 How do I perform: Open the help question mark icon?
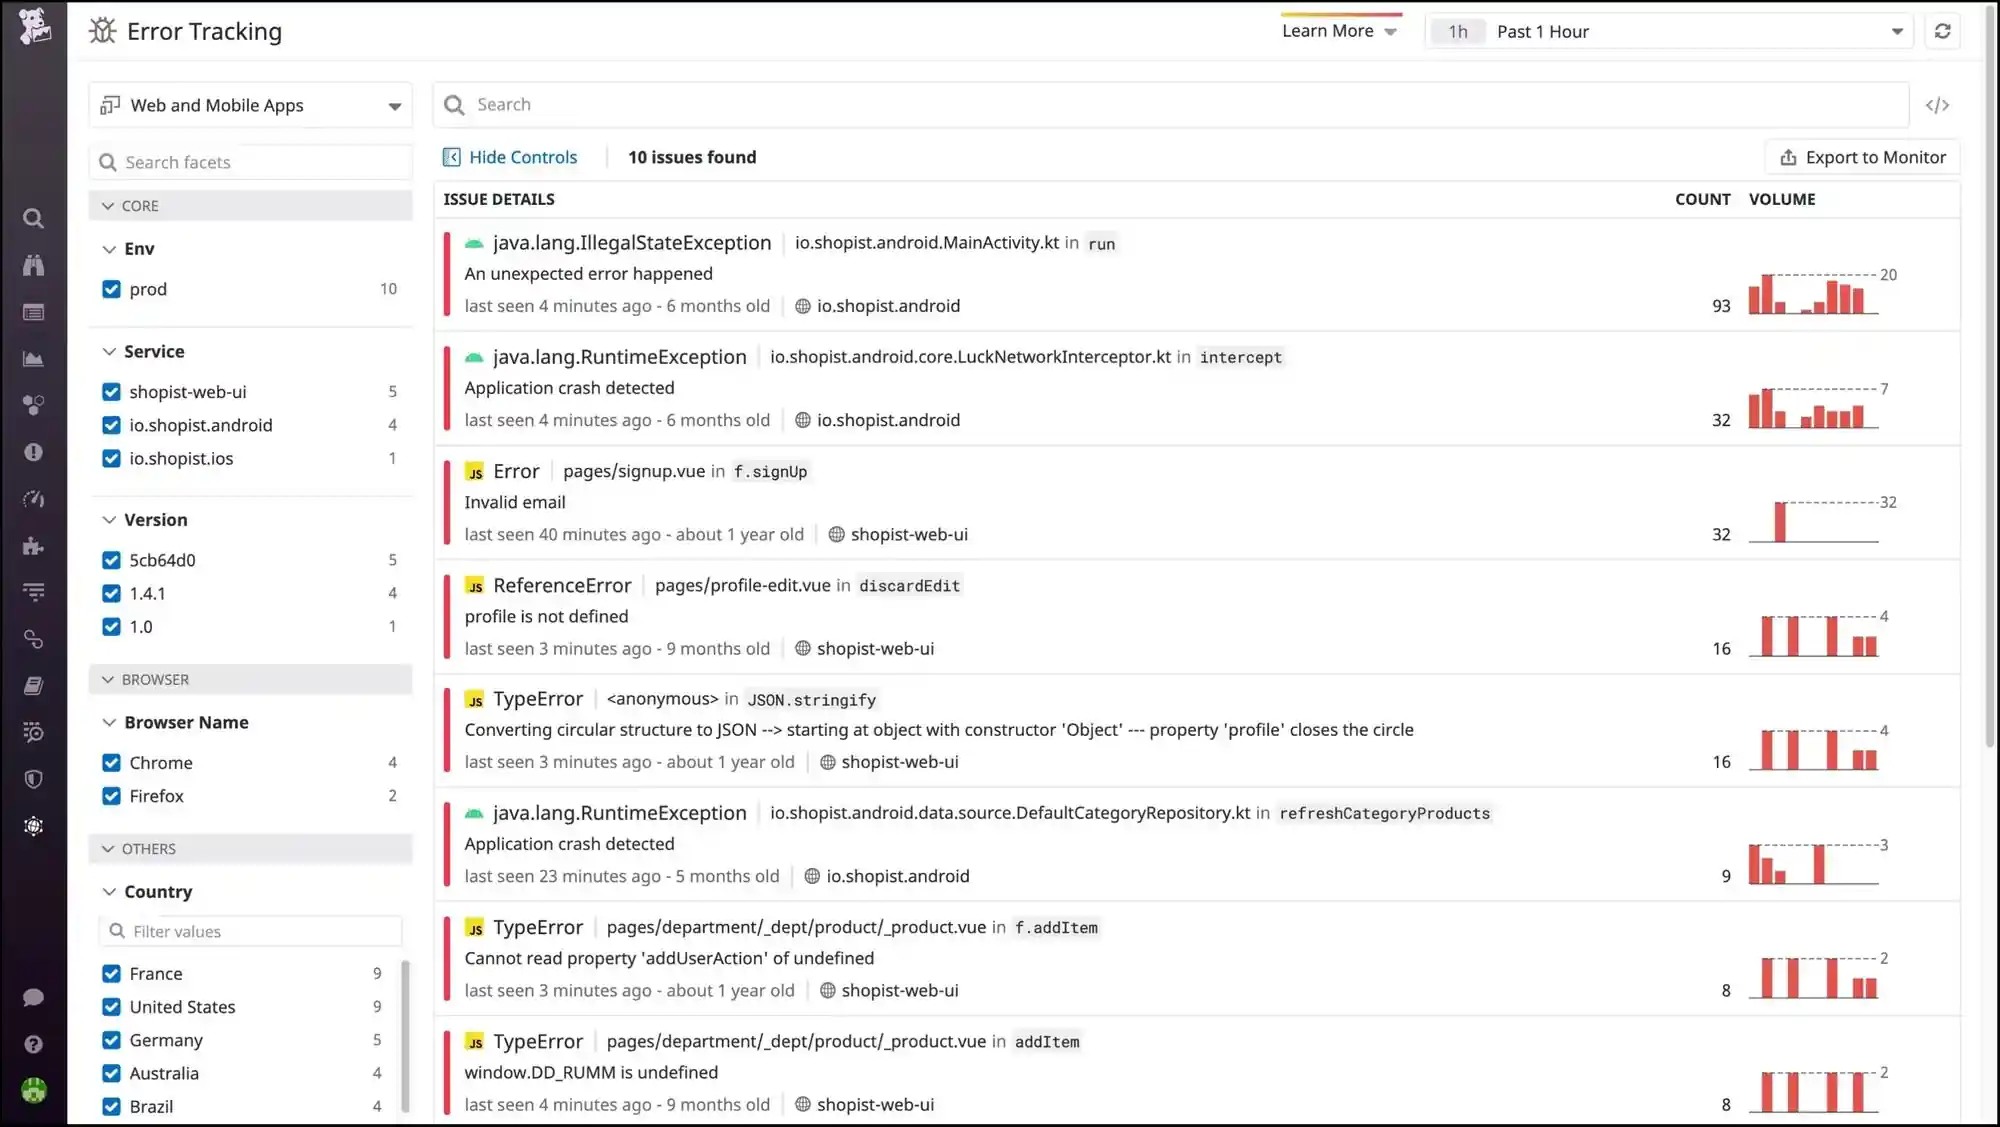tap(33, 1044)
